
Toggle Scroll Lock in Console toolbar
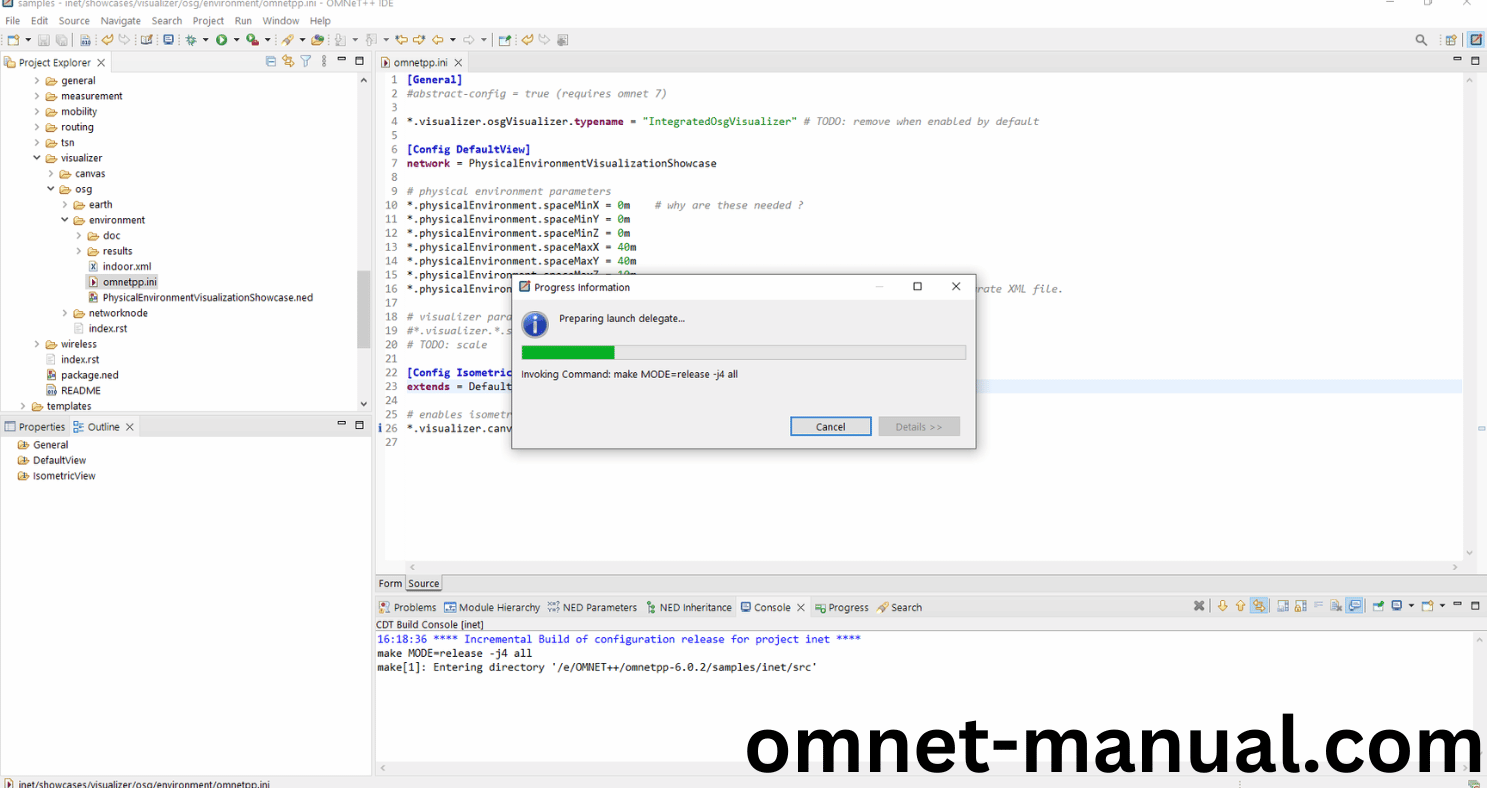tap(1301, 606)
